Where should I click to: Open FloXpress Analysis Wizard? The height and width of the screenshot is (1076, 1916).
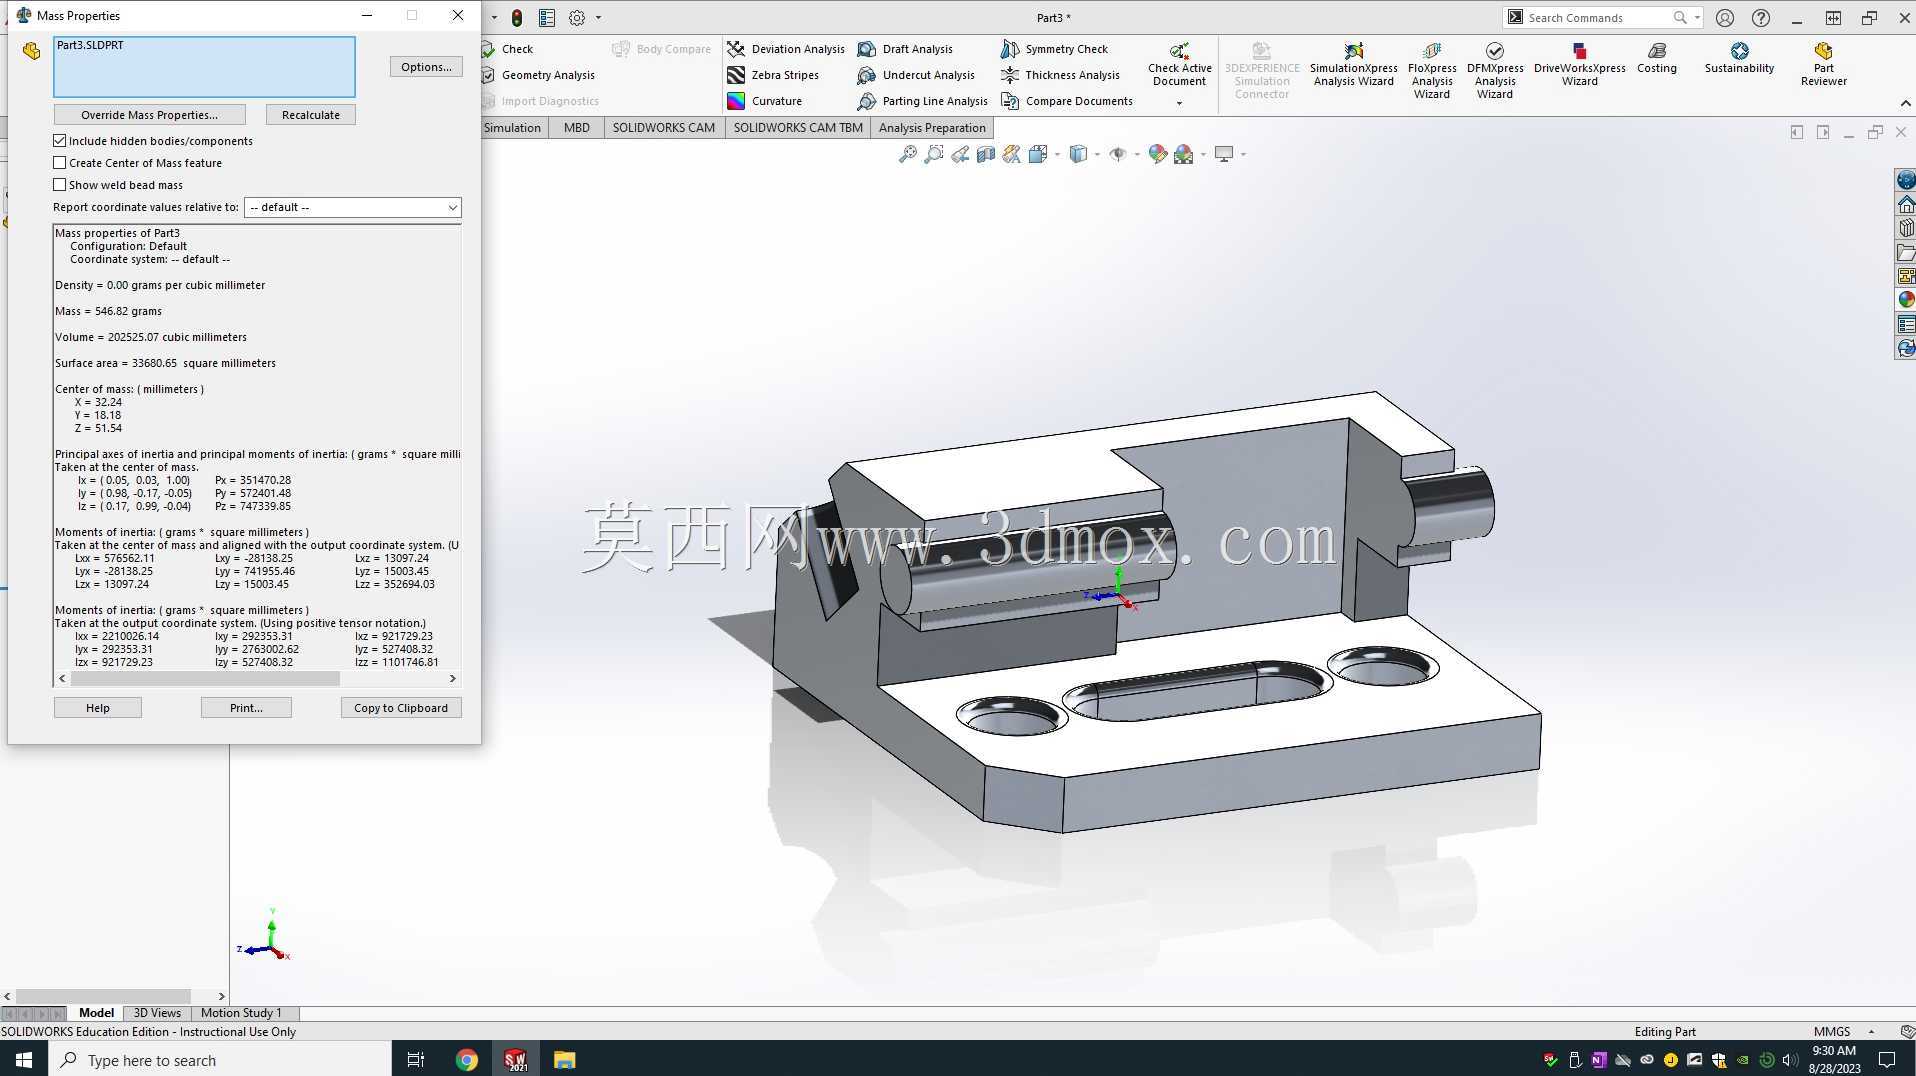point(1431,71)
